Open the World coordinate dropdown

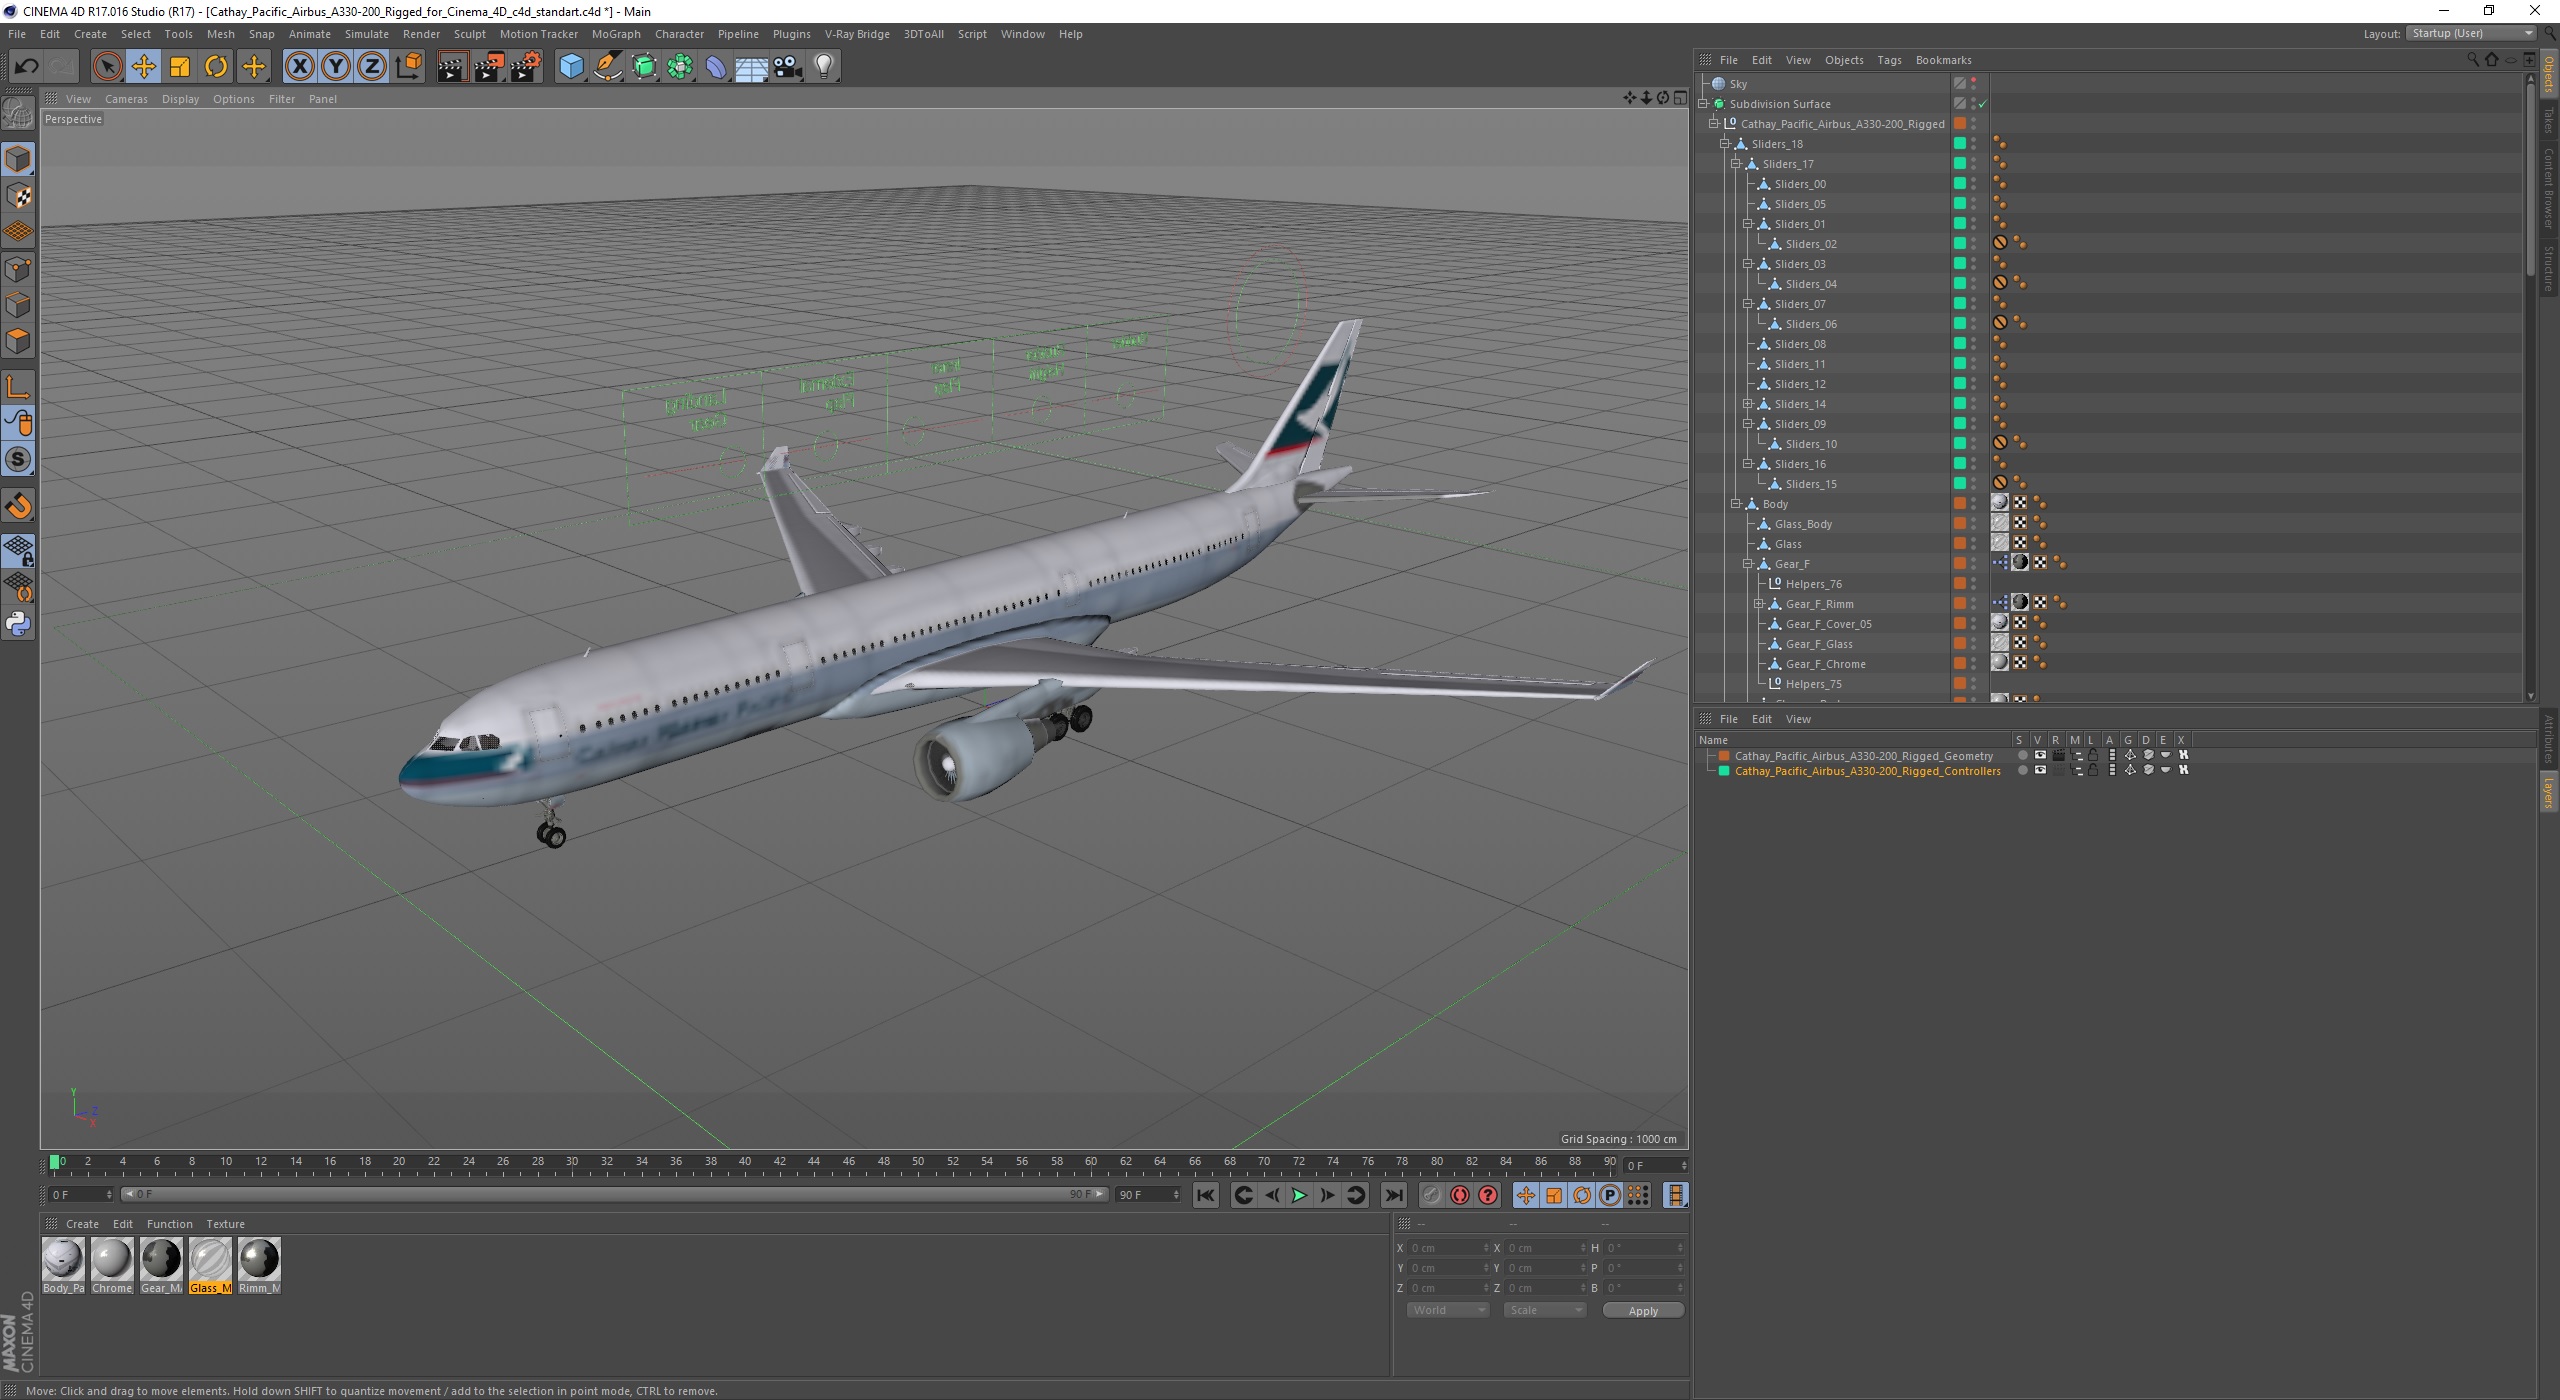pos(1447,1310)
